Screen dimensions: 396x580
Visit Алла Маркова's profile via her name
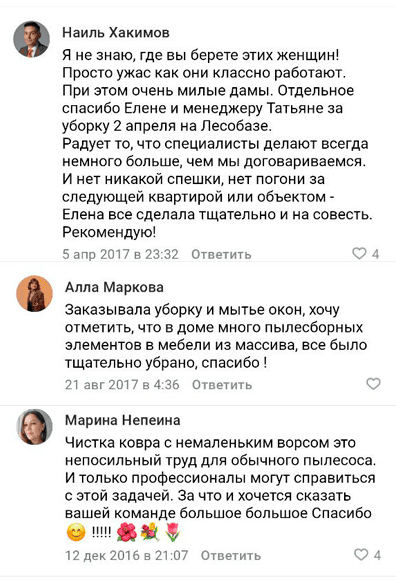(x=114, y=287)
